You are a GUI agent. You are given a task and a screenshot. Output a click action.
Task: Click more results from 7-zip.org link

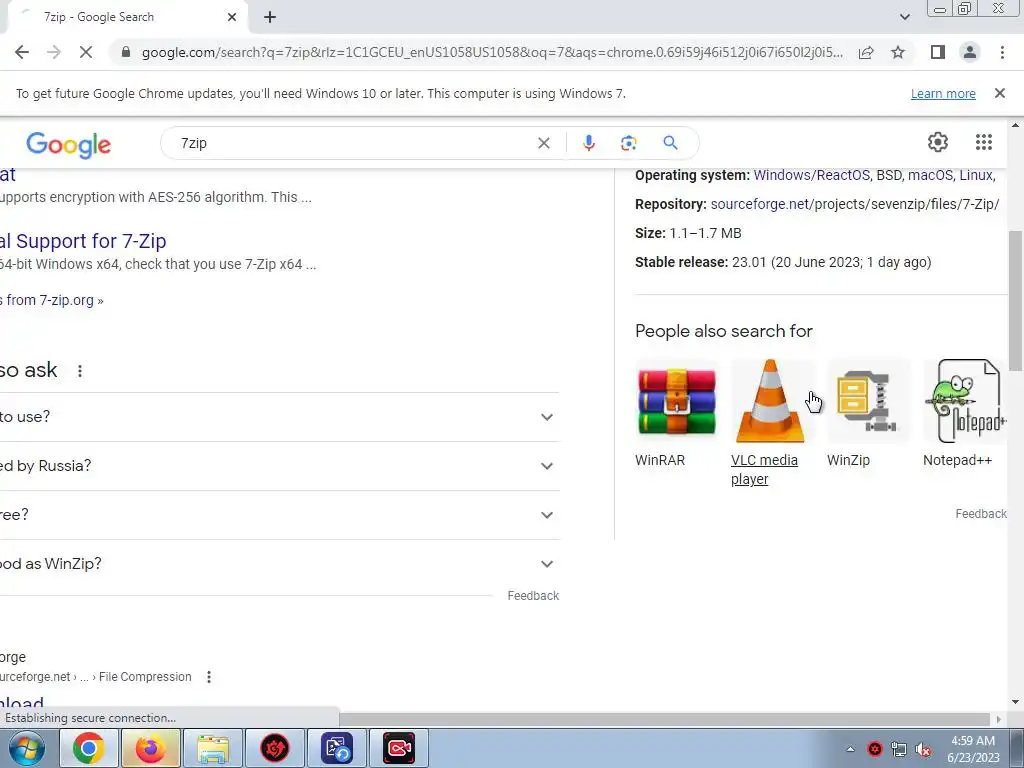pos(52,300)
